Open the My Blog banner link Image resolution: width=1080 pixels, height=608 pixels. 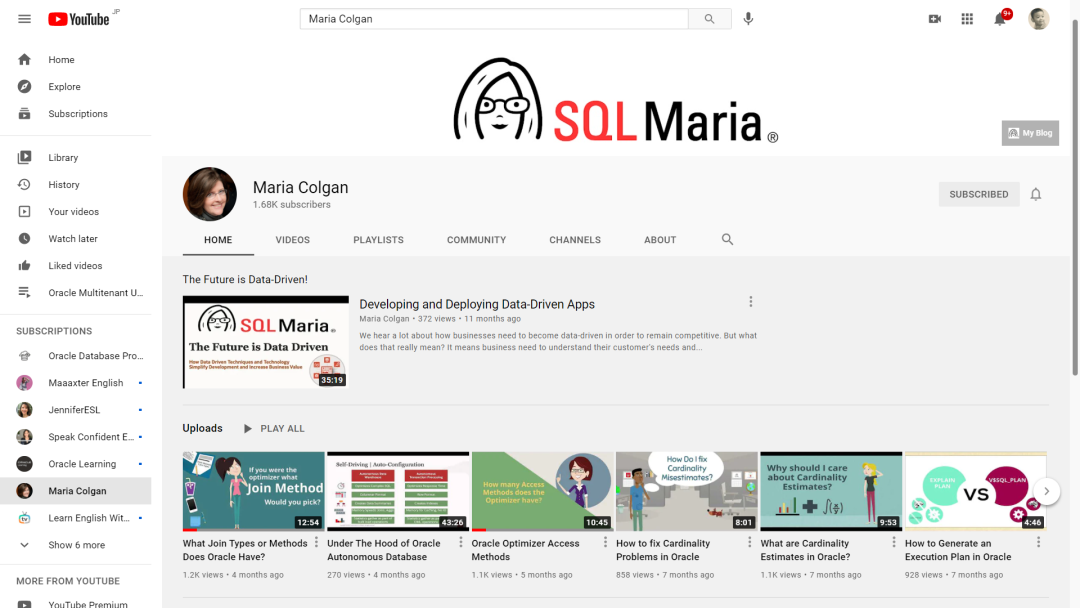tap(1030, 133)
